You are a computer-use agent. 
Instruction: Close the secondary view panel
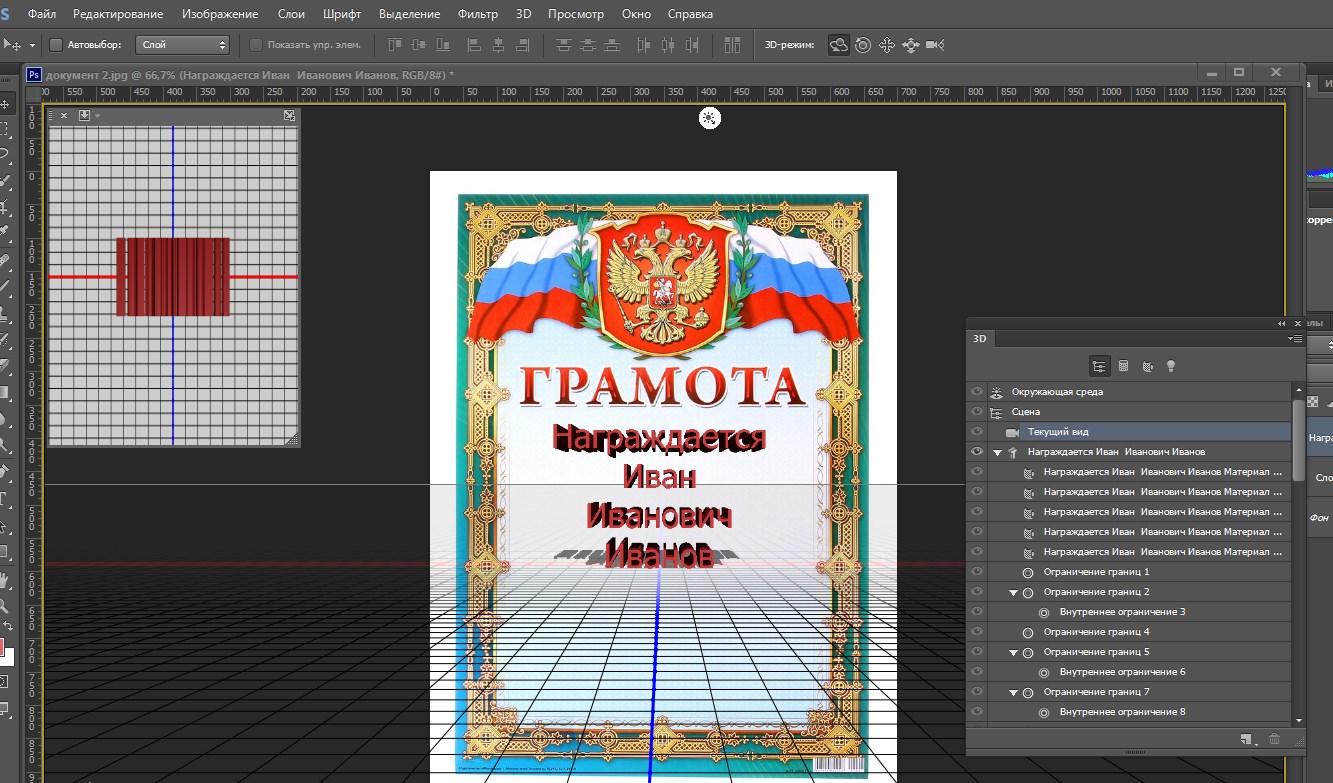point(64,116)
